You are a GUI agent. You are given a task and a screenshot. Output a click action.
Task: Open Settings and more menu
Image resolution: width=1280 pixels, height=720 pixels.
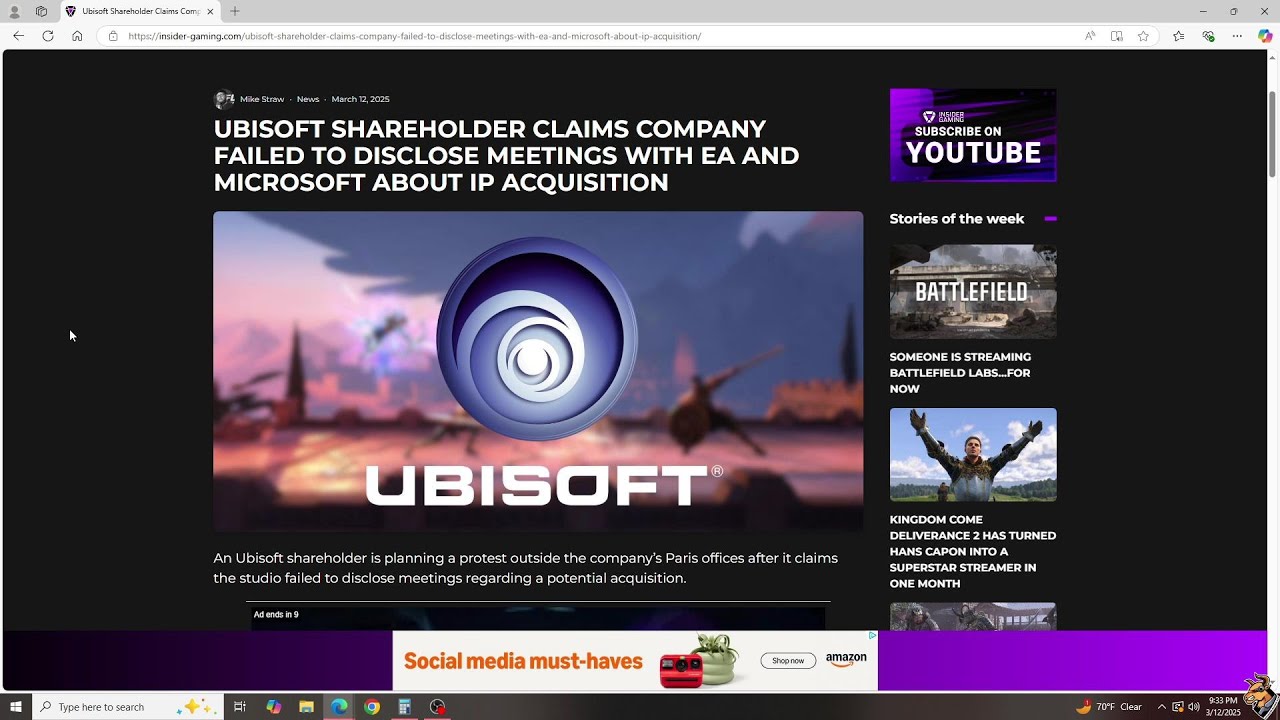(x=1237, y=36)
